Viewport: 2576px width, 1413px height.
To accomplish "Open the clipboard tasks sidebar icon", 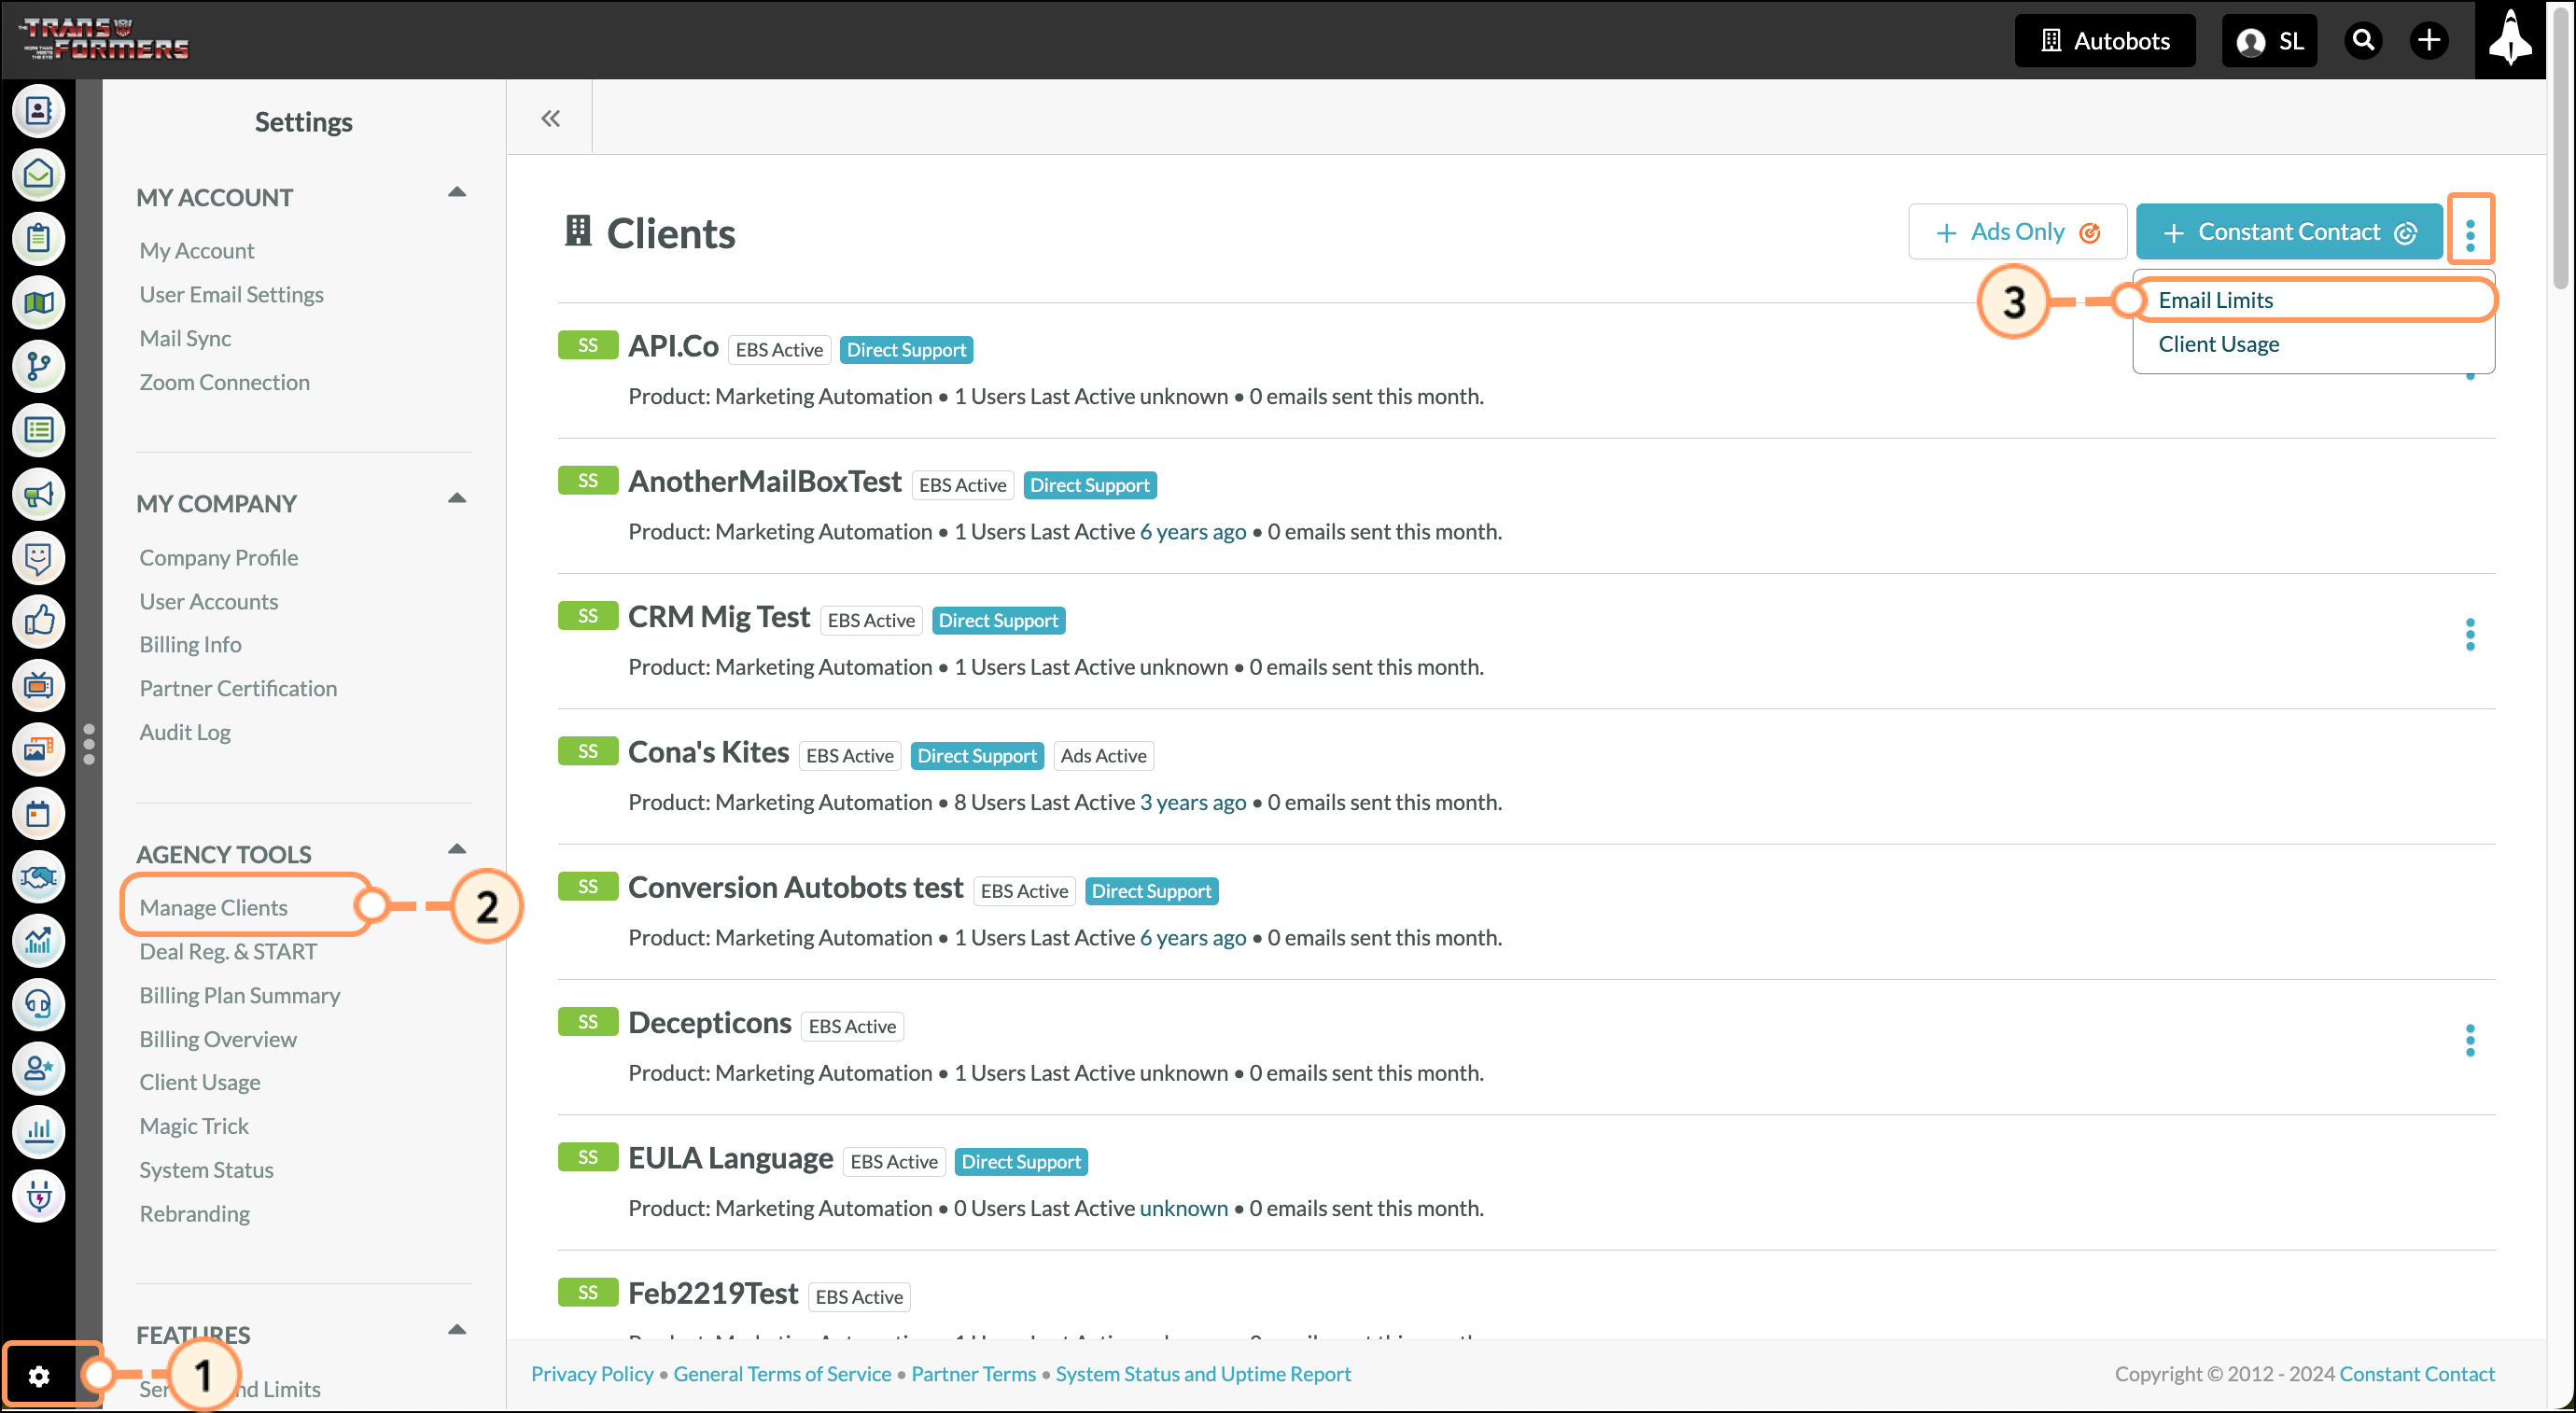I will [x=38, y=238].
